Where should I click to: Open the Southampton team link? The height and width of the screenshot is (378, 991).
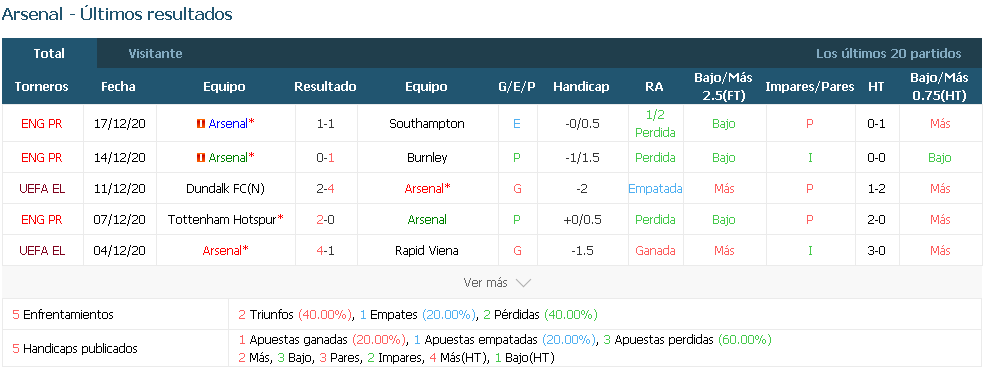427,124
